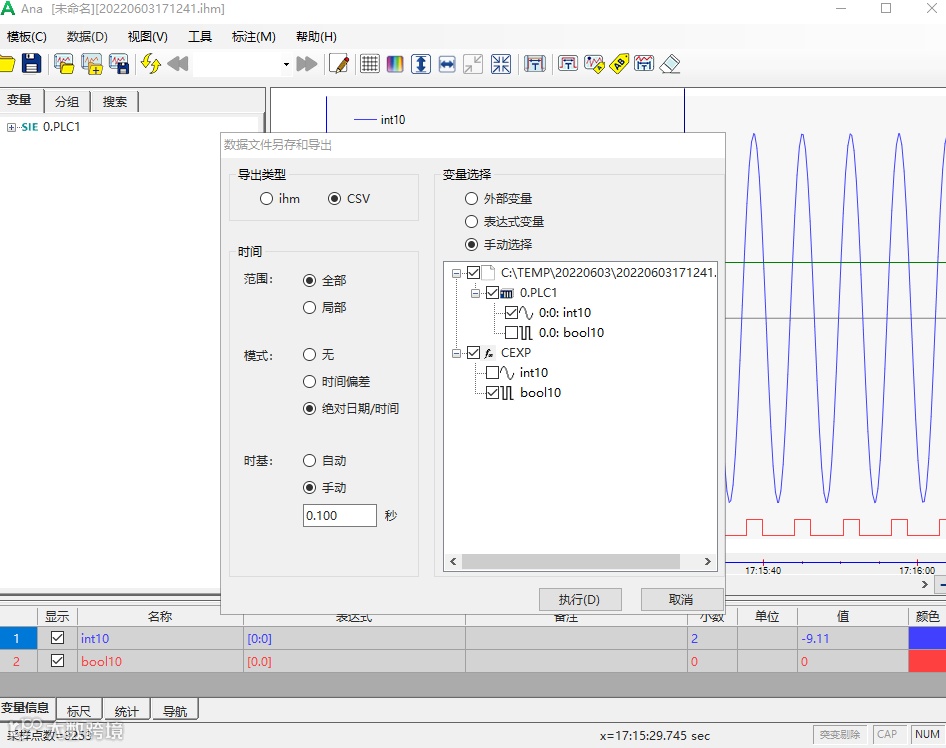Select the 无 mode option
Viewport: 946px width, 748px height.
pos(319,355)
